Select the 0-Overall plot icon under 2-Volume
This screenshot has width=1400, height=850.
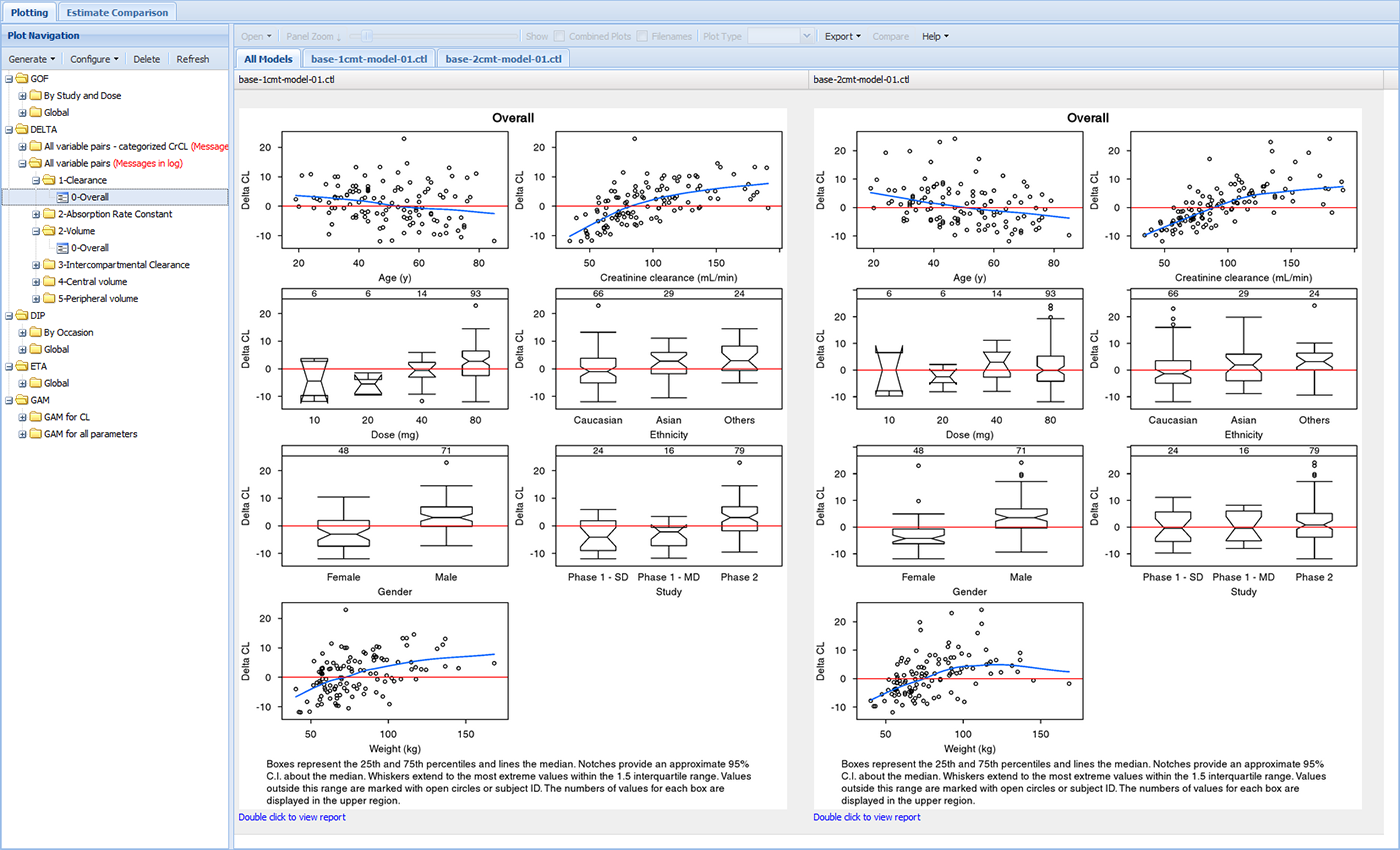62,247
